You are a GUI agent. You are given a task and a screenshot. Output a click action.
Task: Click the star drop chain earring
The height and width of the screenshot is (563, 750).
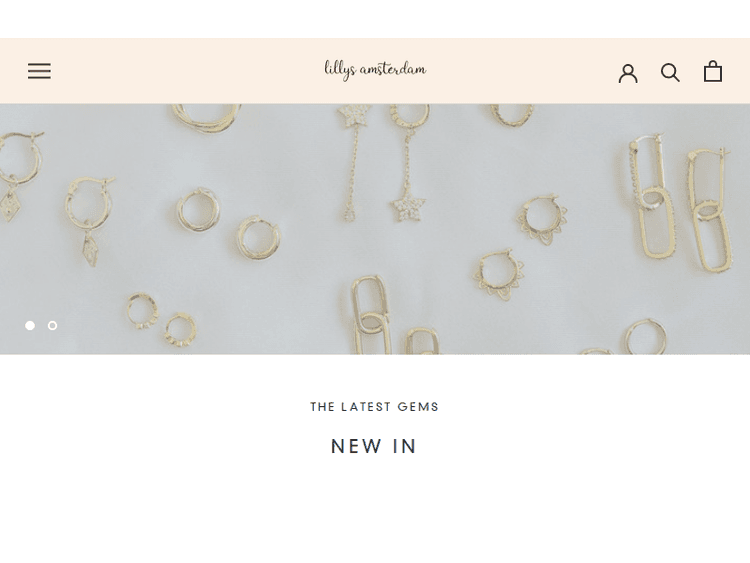[x=408, y=163]
